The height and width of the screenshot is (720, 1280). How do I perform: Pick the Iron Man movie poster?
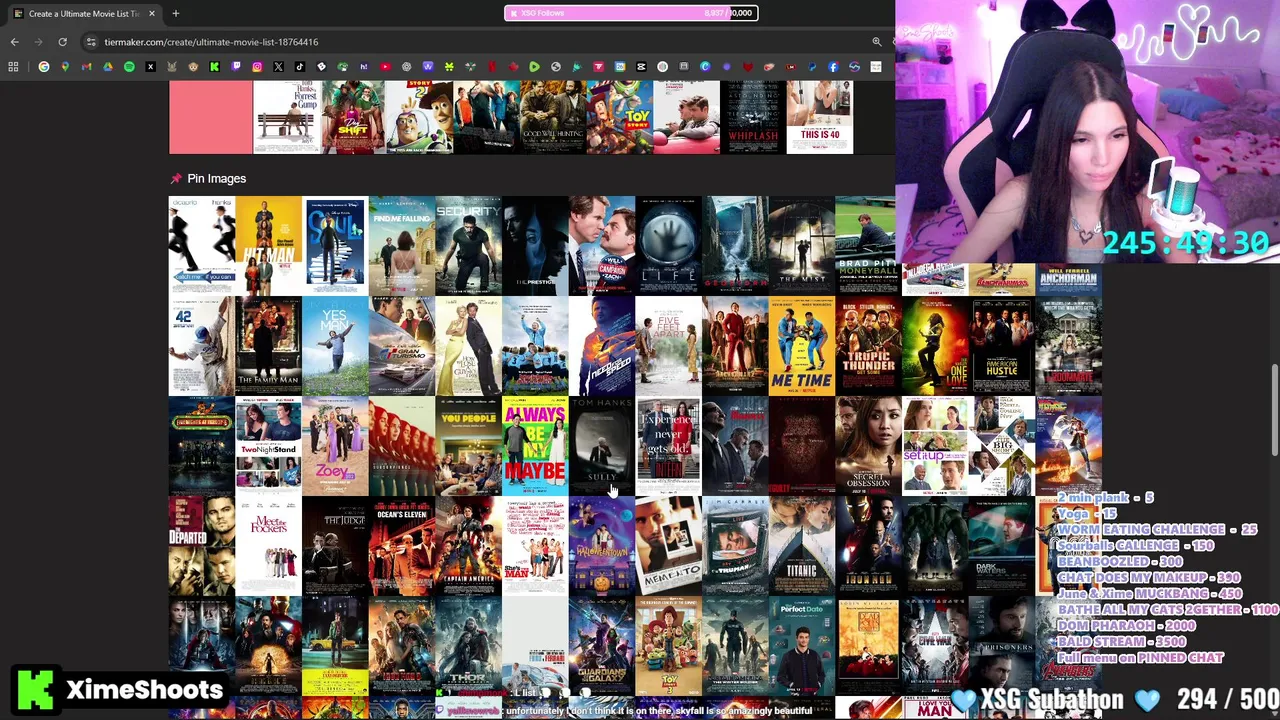[x=868, y=546]
